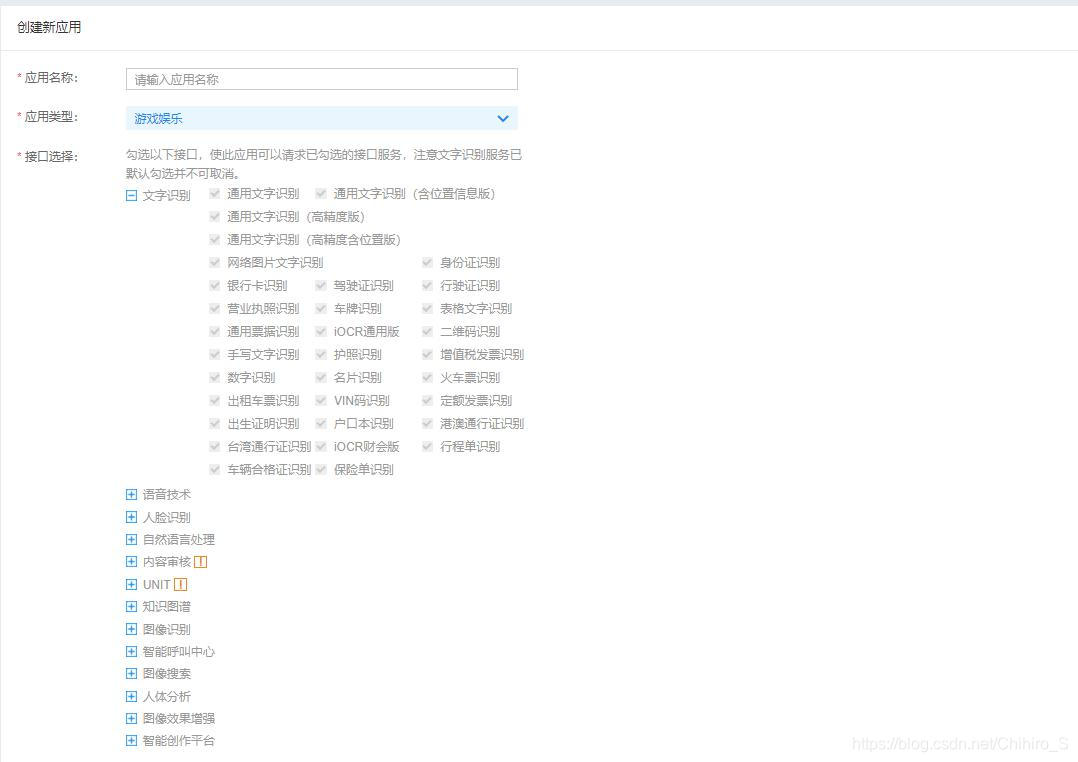Toggle the 表格文字识别 checkbox
The width and height of the screenshot is (1078, 762).
click(428, 308)
